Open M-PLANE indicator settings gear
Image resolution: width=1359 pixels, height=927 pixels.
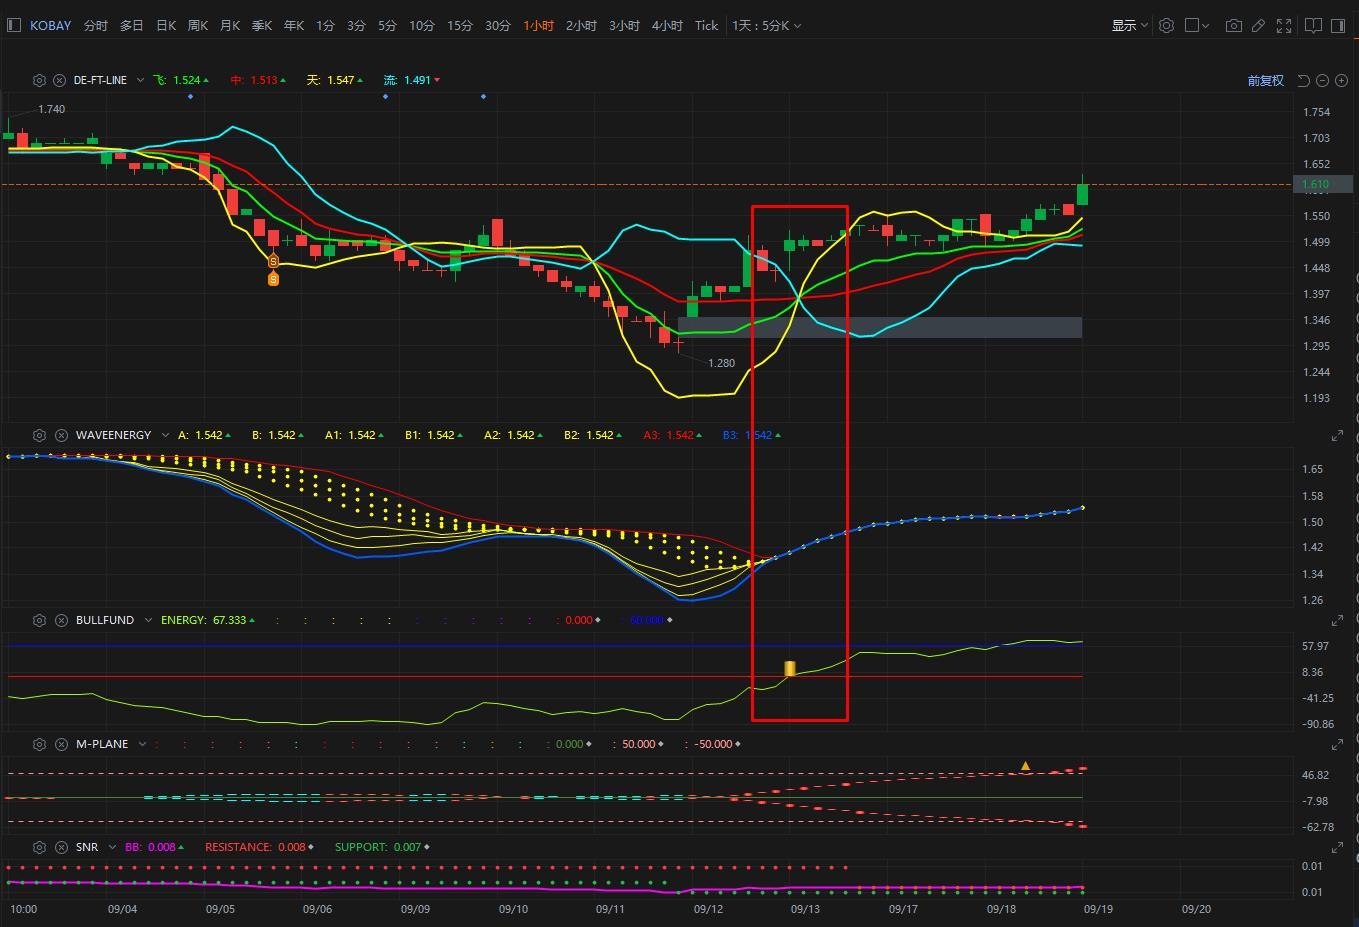coord(39,744)
